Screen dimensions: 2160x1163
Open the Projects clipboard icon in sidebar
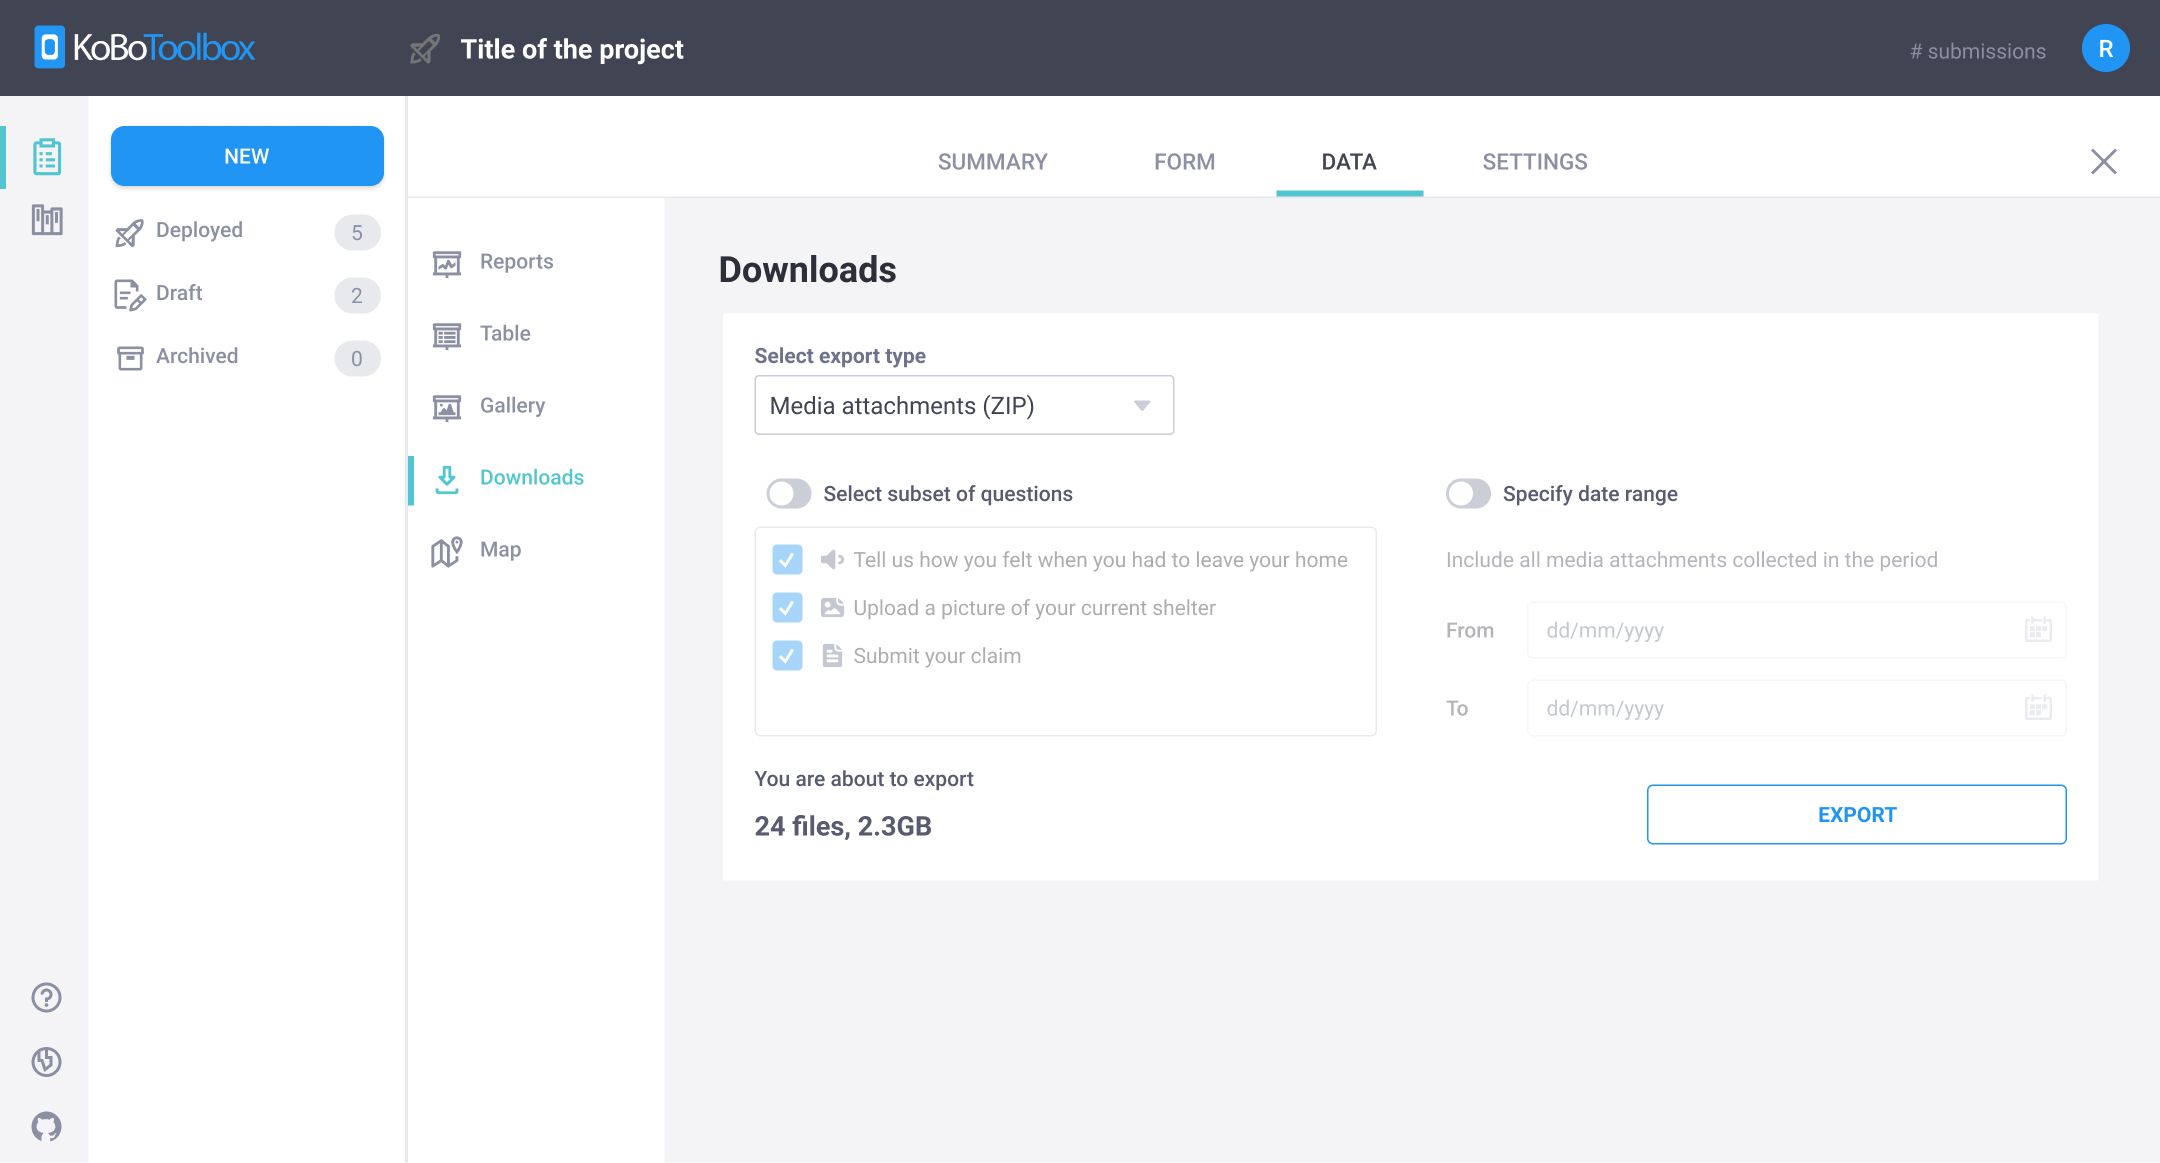tap(46, 156)
